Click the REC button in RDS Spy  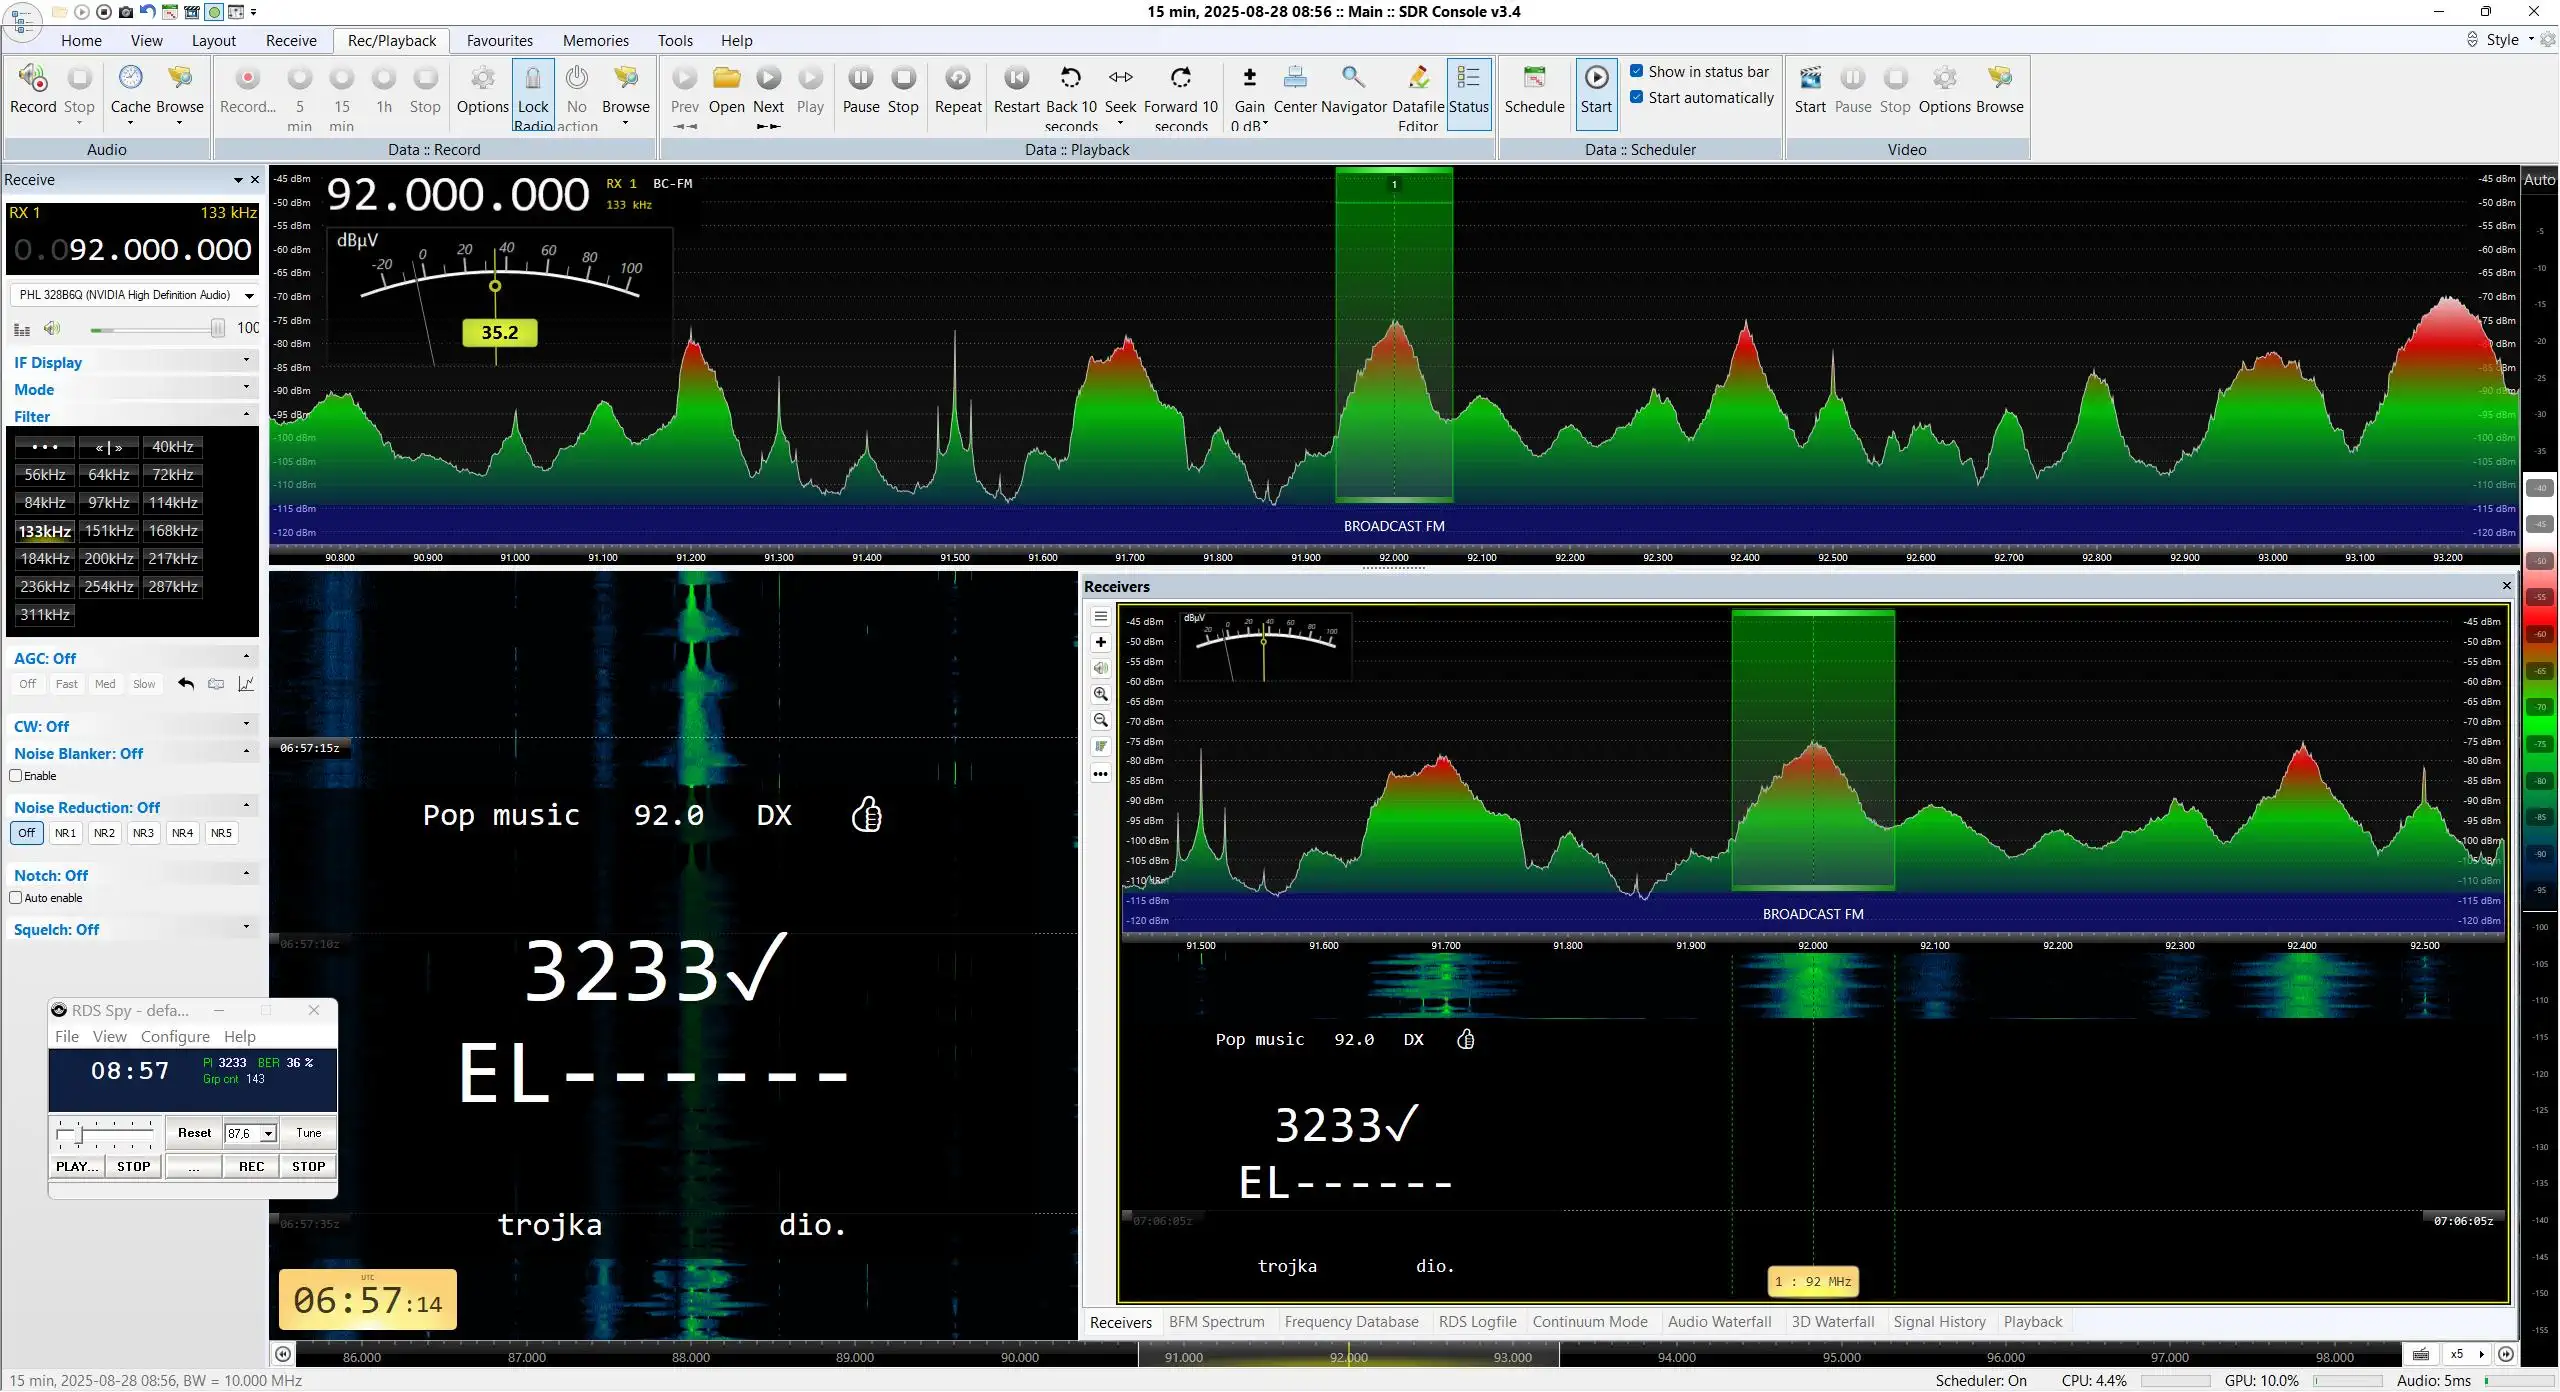point(252,1166)
